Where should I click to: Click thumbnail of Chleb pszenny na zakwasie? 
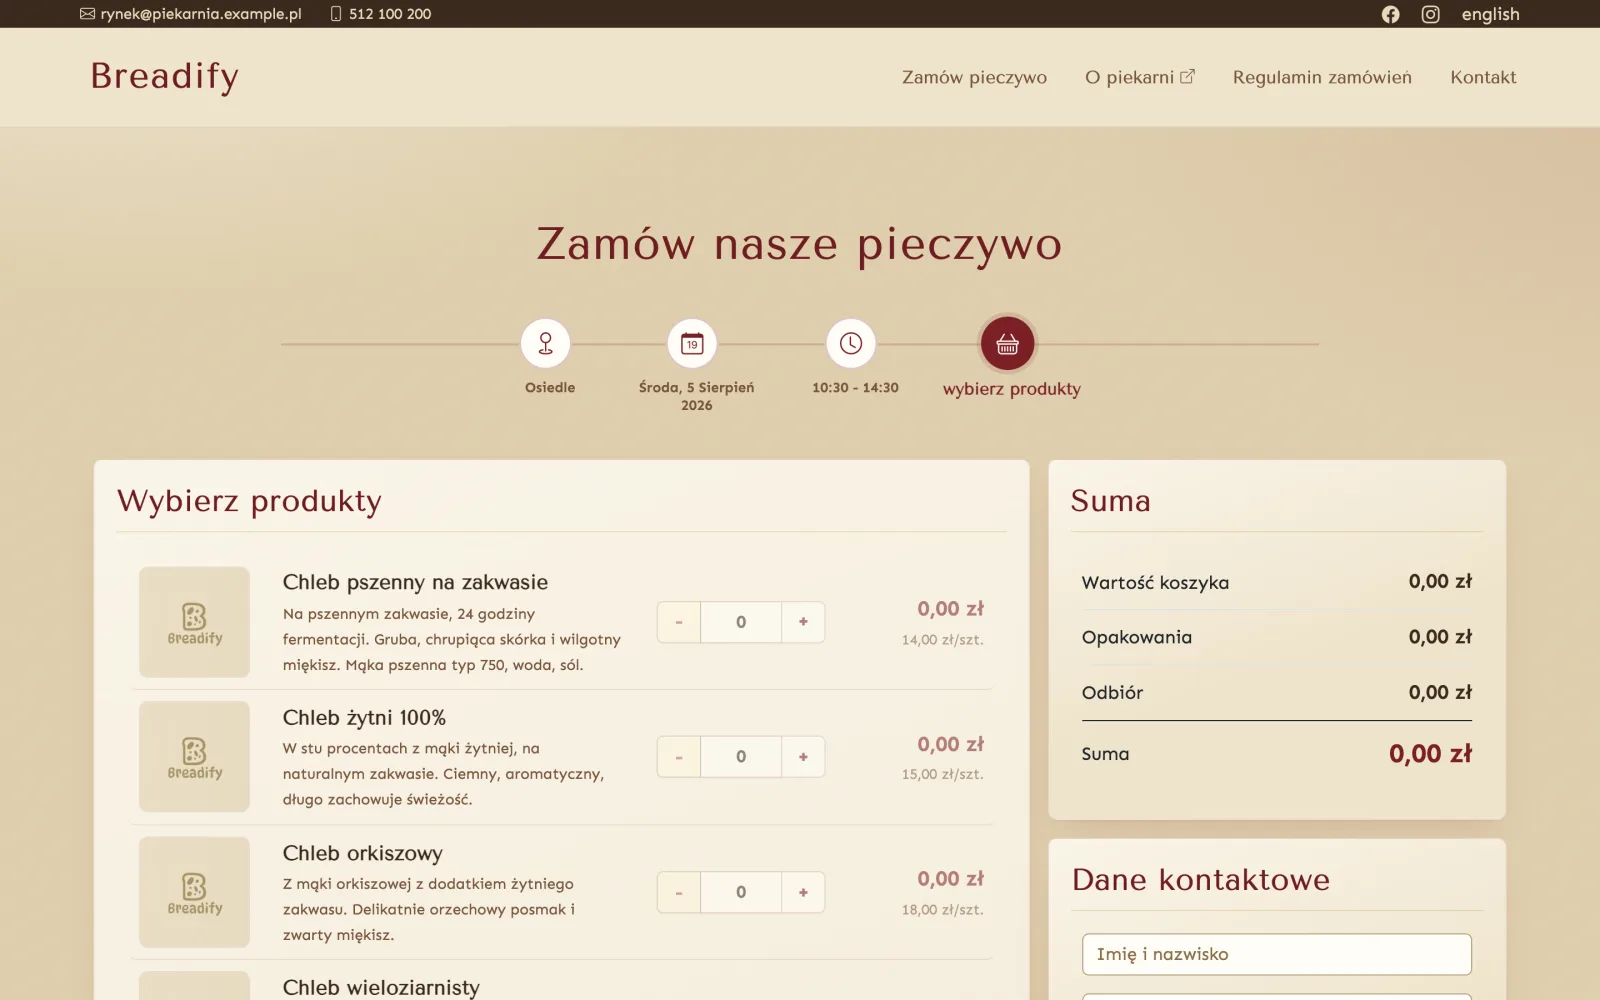tap(194, 622)
